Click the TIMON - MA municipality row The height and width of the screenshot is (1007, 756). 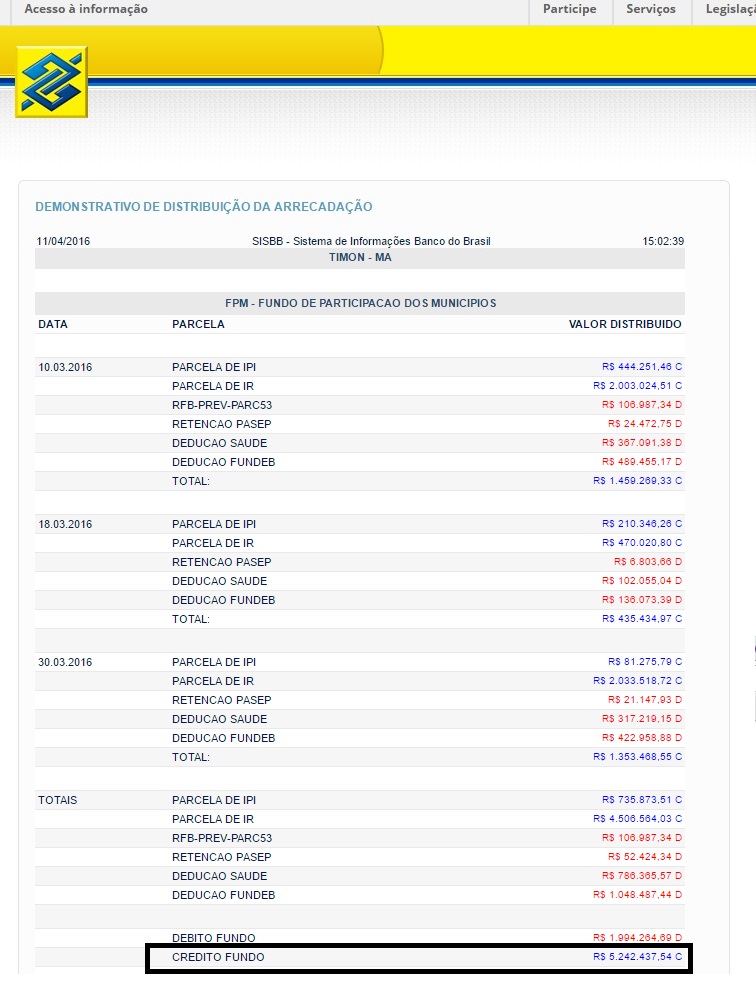359,257
